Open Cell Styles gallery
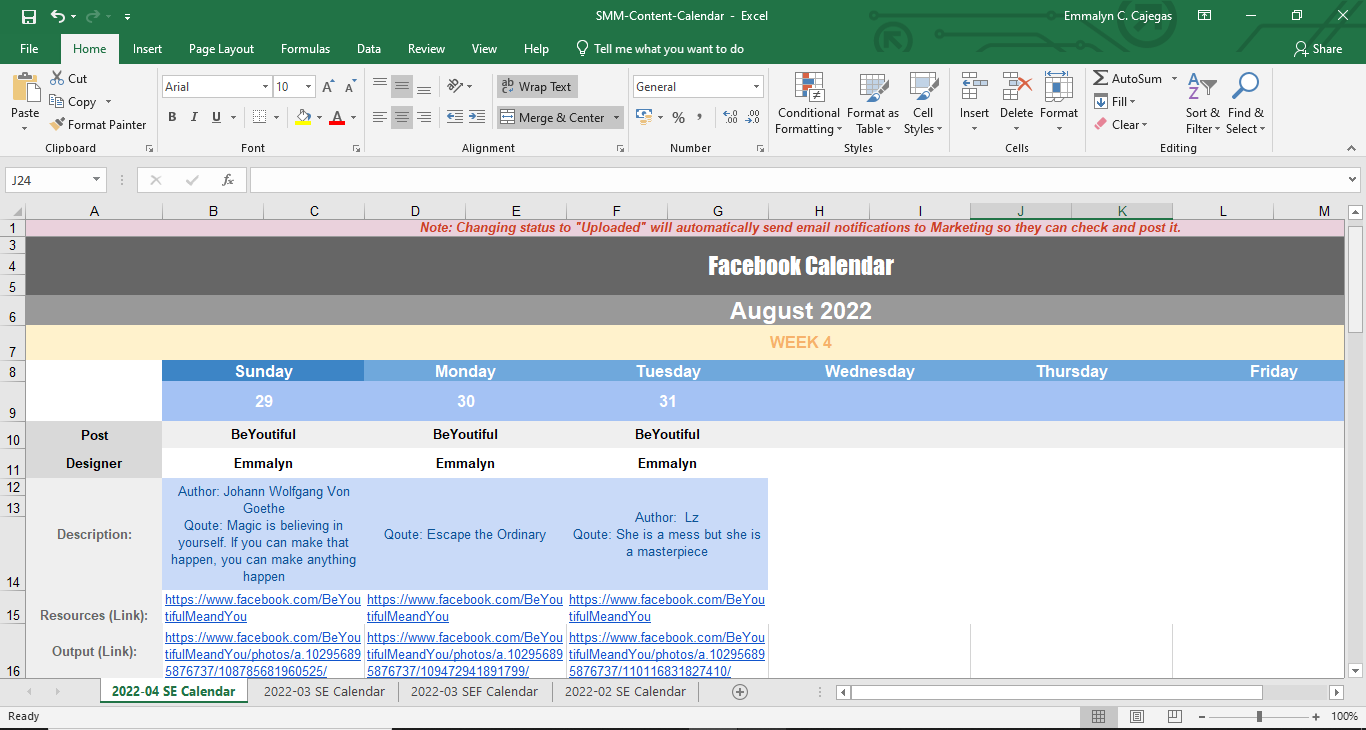This screenshot has height=730, width=1366. 921,103
